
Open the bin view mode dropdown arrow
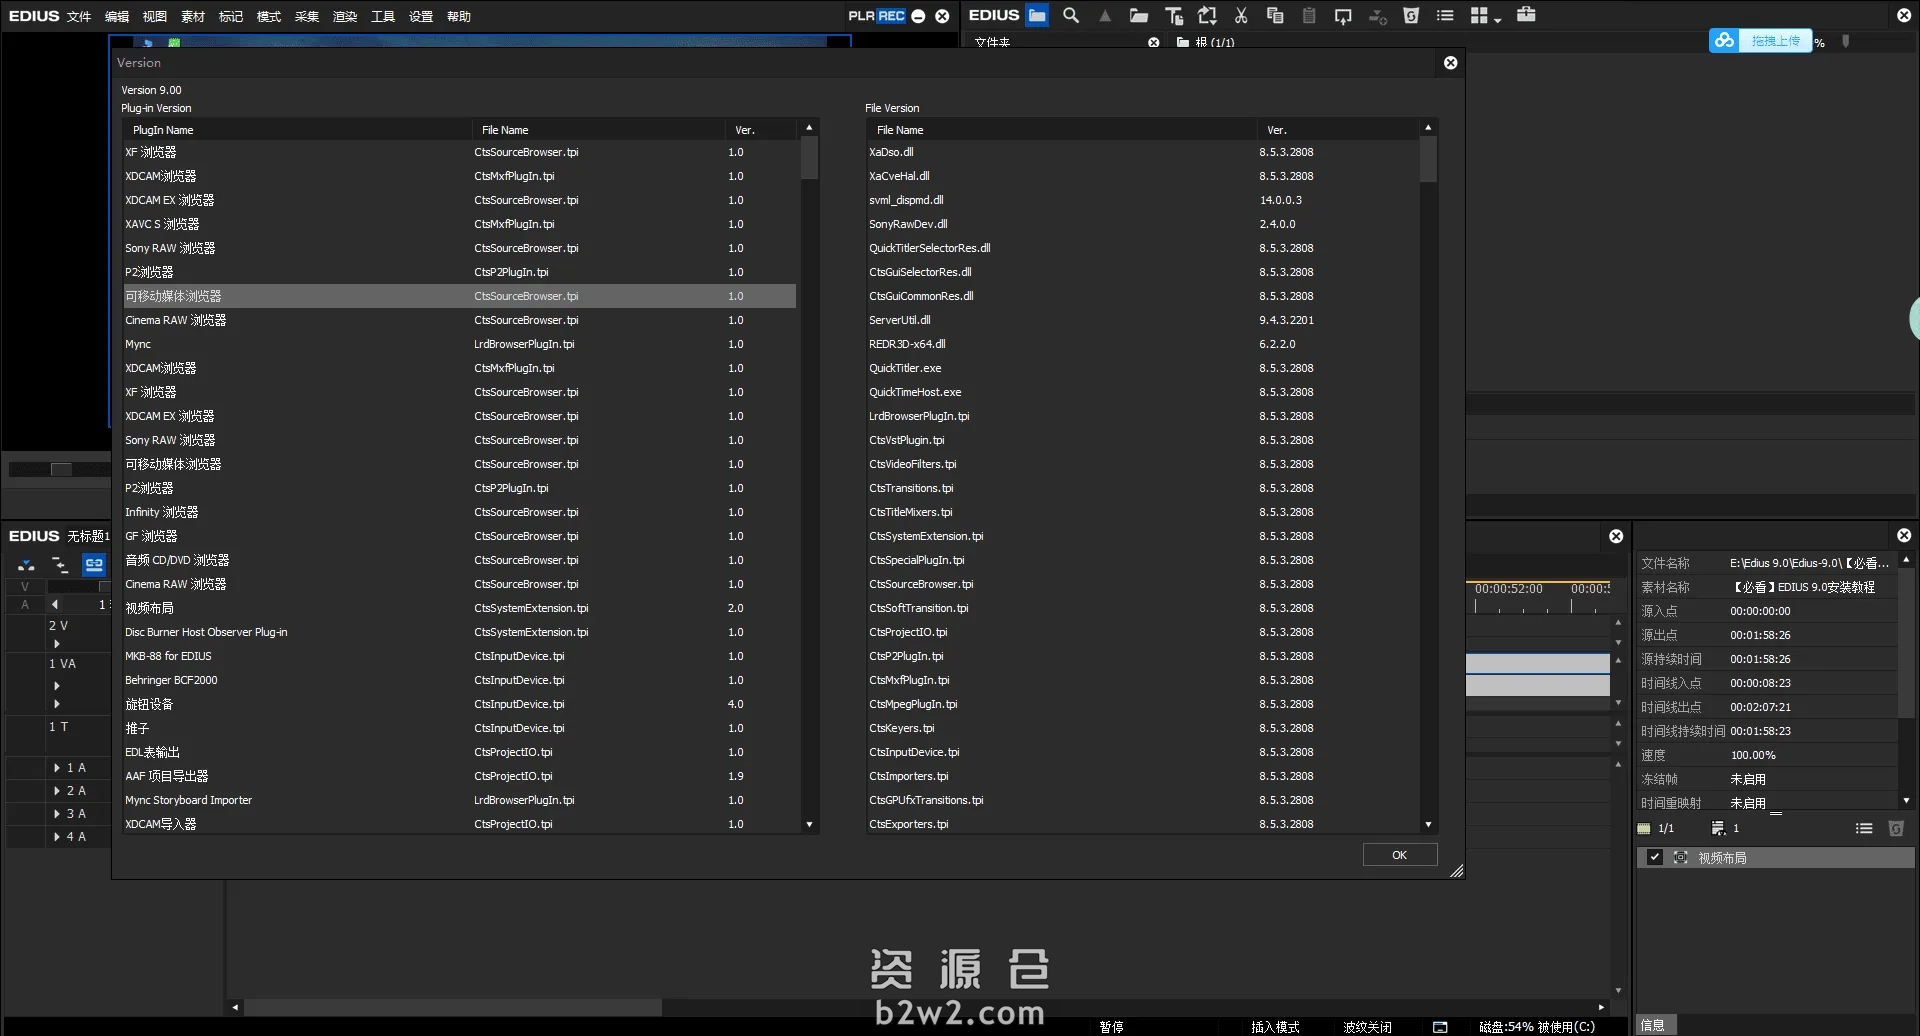(1498, 19)
